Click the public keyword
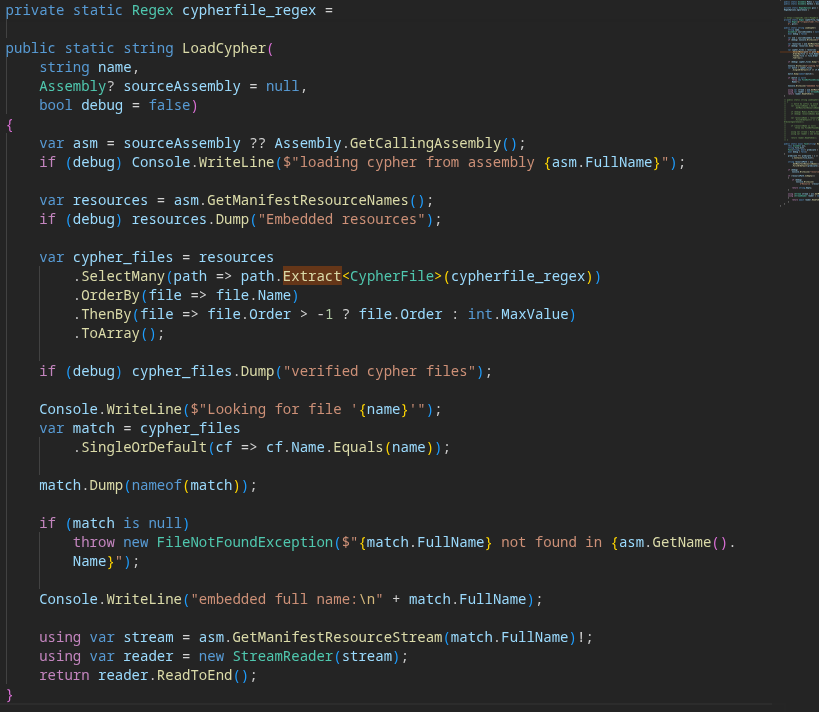 click(30, 48)
